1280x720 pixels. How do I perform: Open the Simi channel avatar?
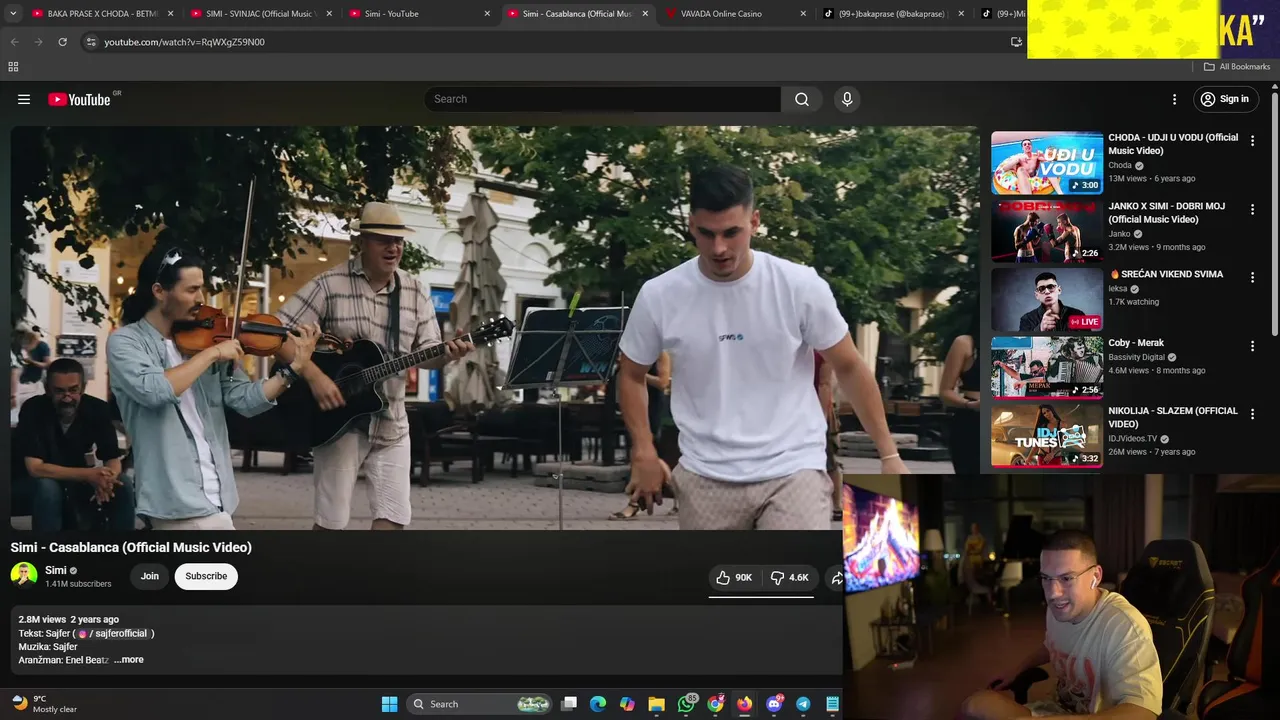coord(24,576)
